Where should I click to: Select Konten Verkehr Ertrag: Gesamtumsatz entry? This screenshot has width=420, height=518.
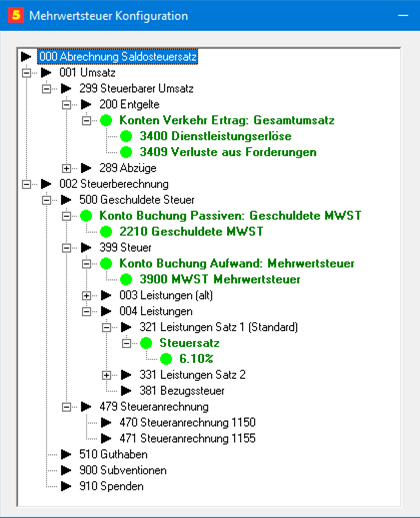pos(227,120)
